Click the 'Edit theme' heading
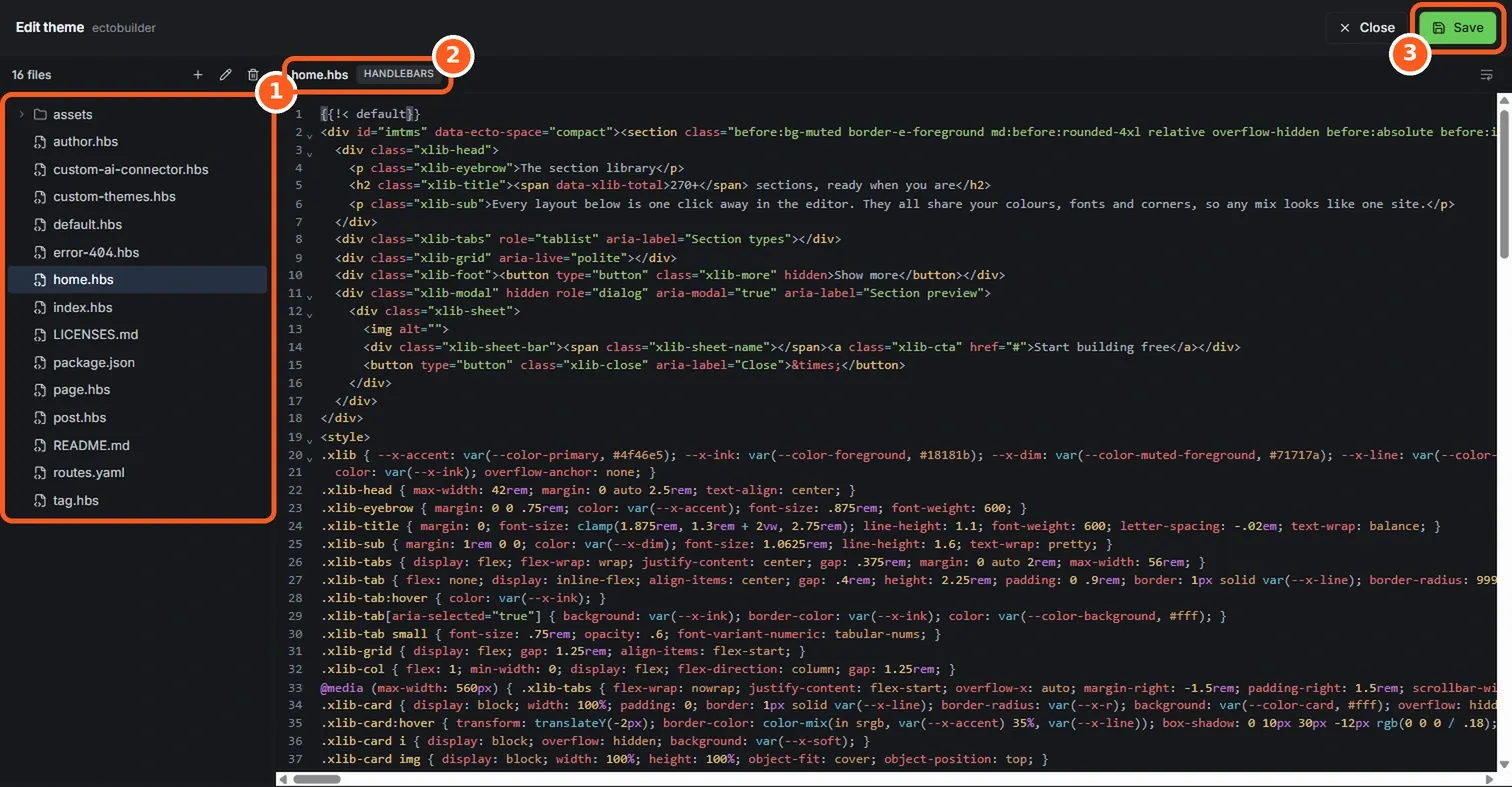The width and height of the screenshot is (1512, 787). tap(49, 27)
